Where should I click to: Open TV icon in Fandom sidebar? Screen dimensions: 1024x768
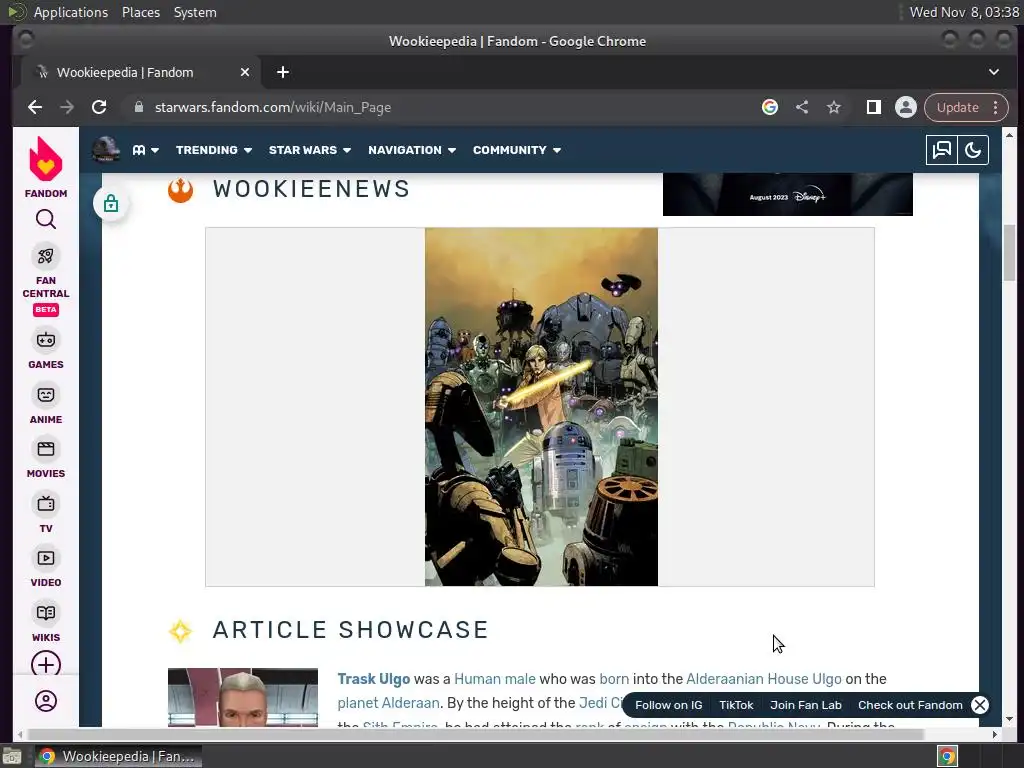[x=46, y=504]
